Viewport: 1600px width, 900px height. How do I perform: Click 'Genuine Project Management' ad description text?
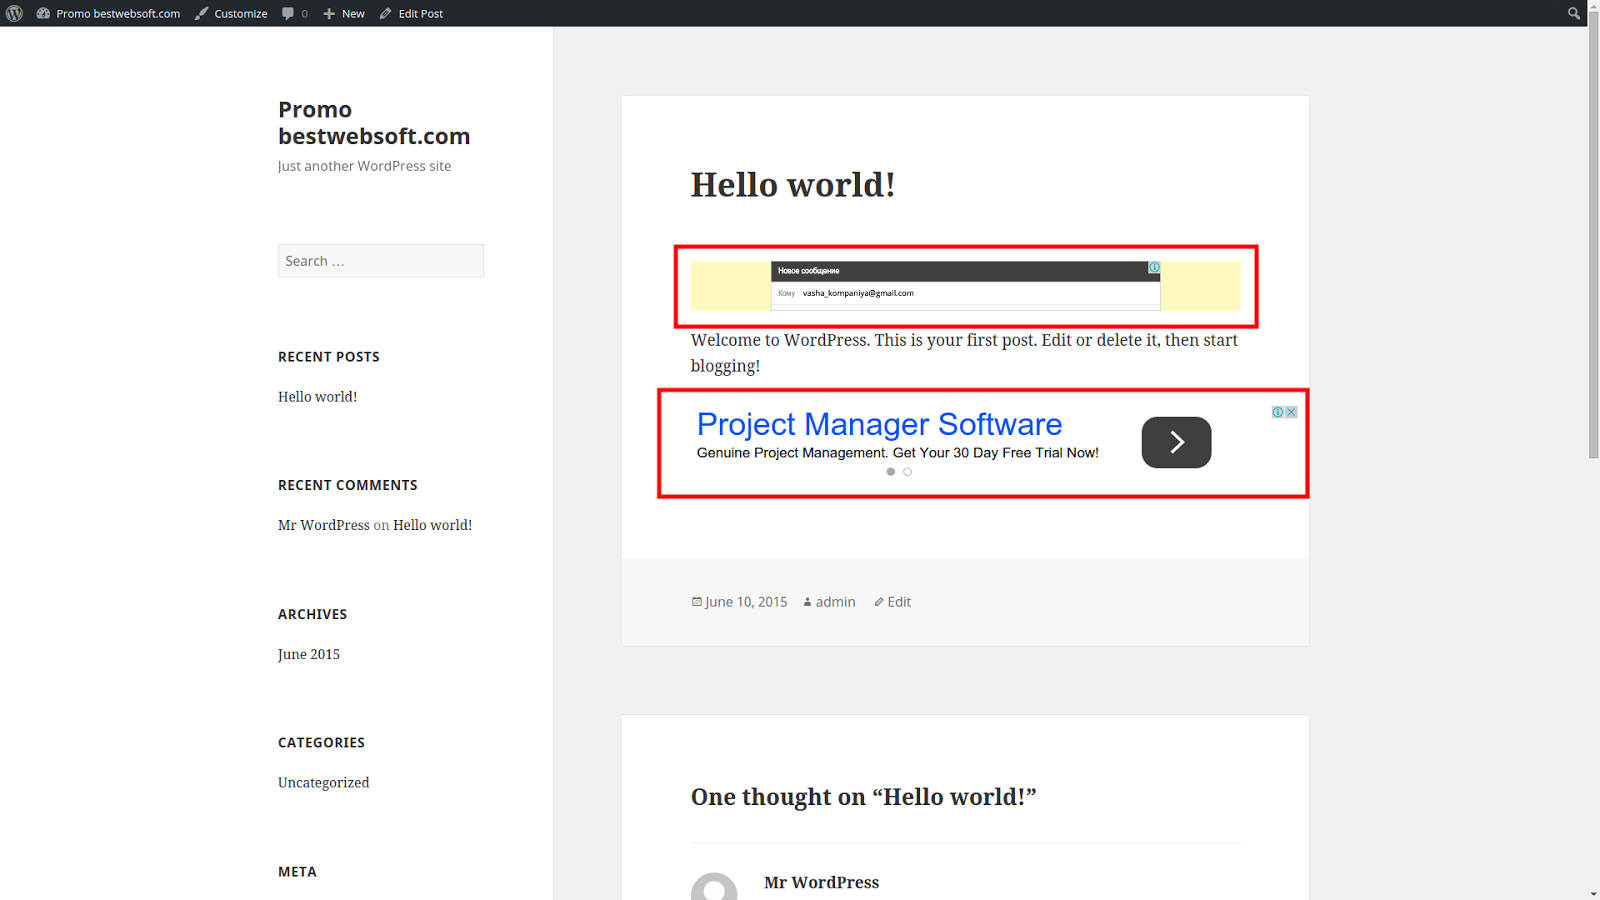pos(898,453)
